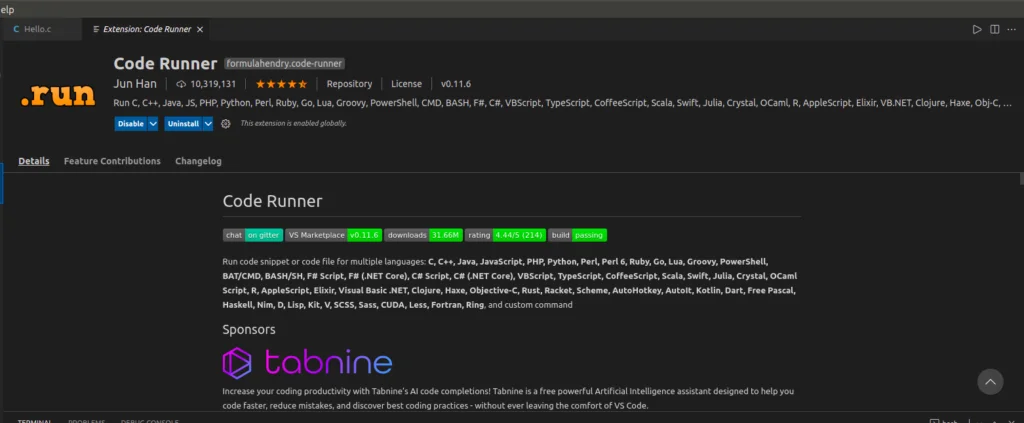Expand the Disable button dropdown arrow

[x=153, y=124]
